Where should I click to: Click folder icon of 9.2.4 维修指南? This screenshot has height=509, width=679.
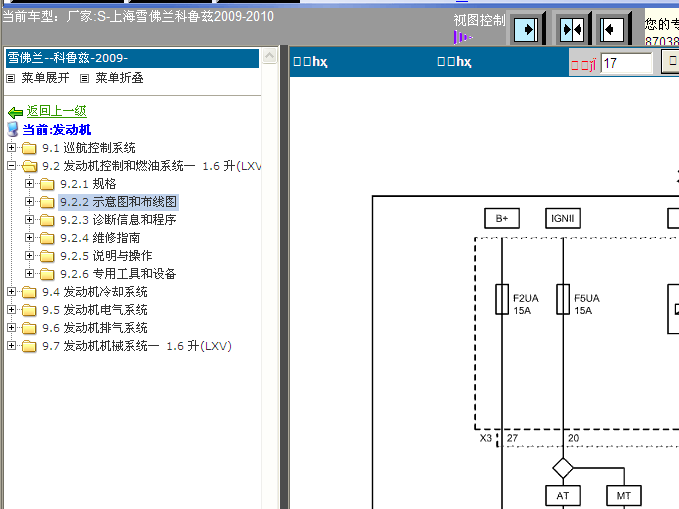(x=47, y=238)
